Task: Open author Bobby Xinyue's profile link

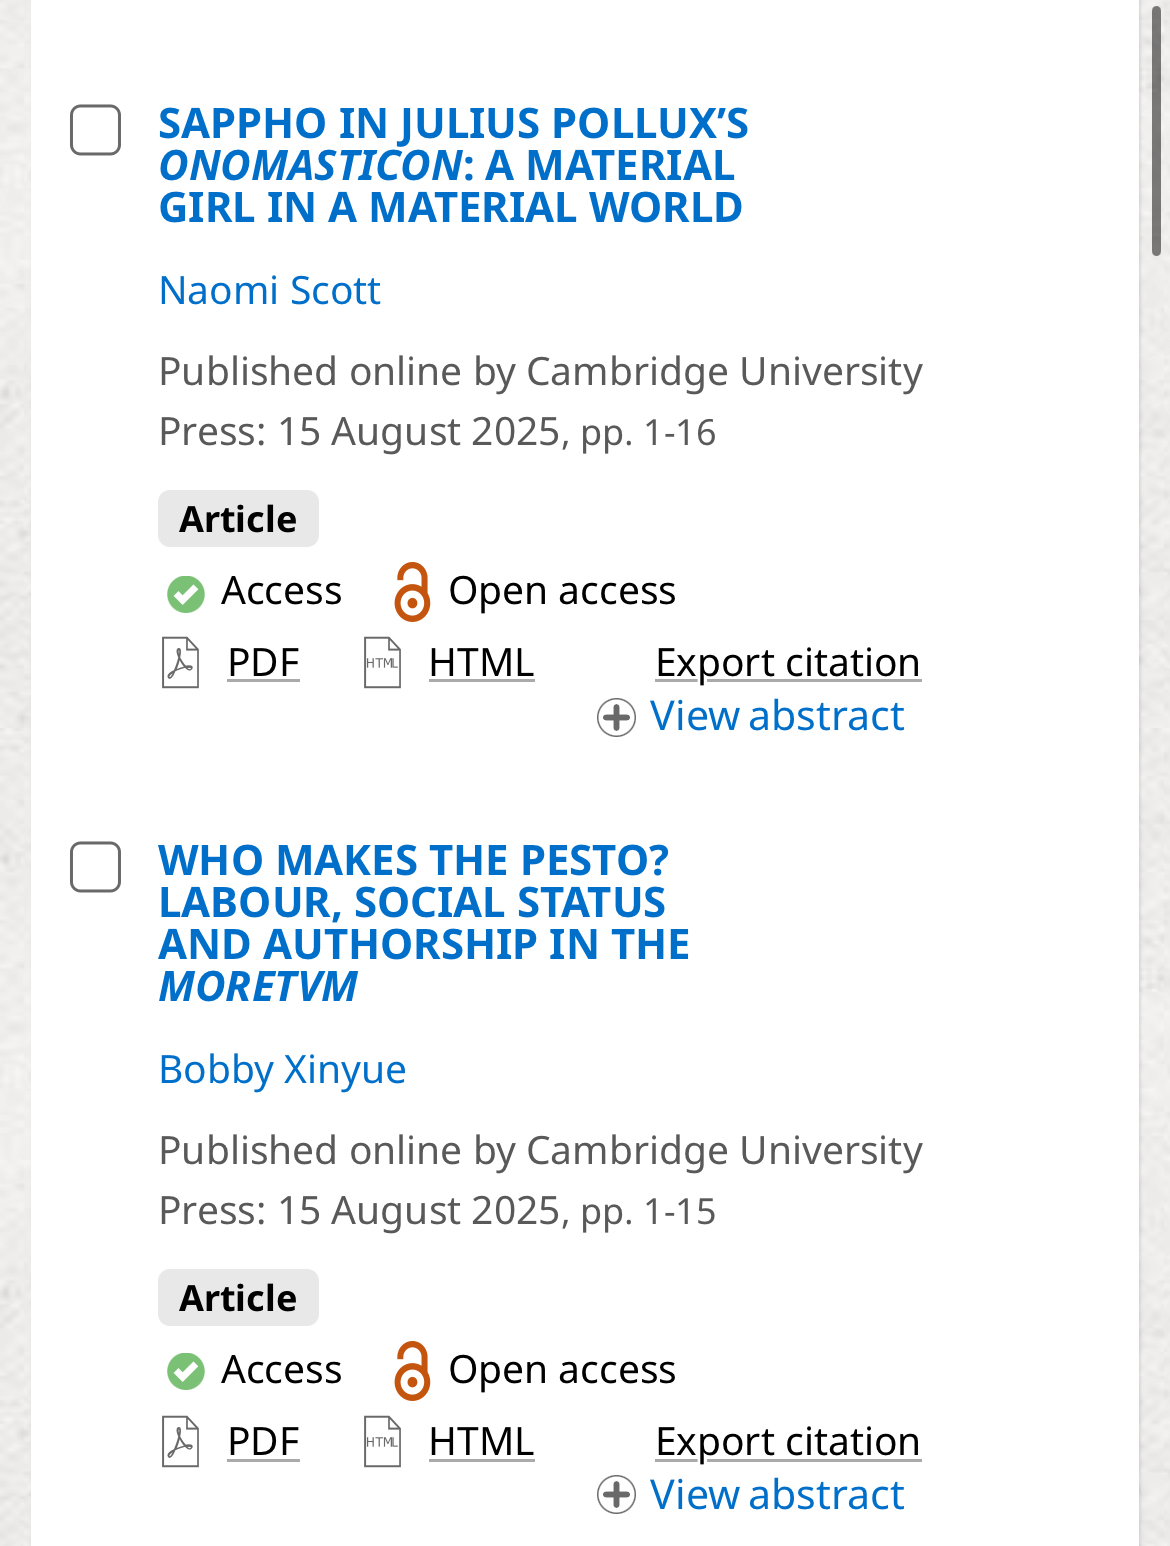Action: pos(283,1070)
